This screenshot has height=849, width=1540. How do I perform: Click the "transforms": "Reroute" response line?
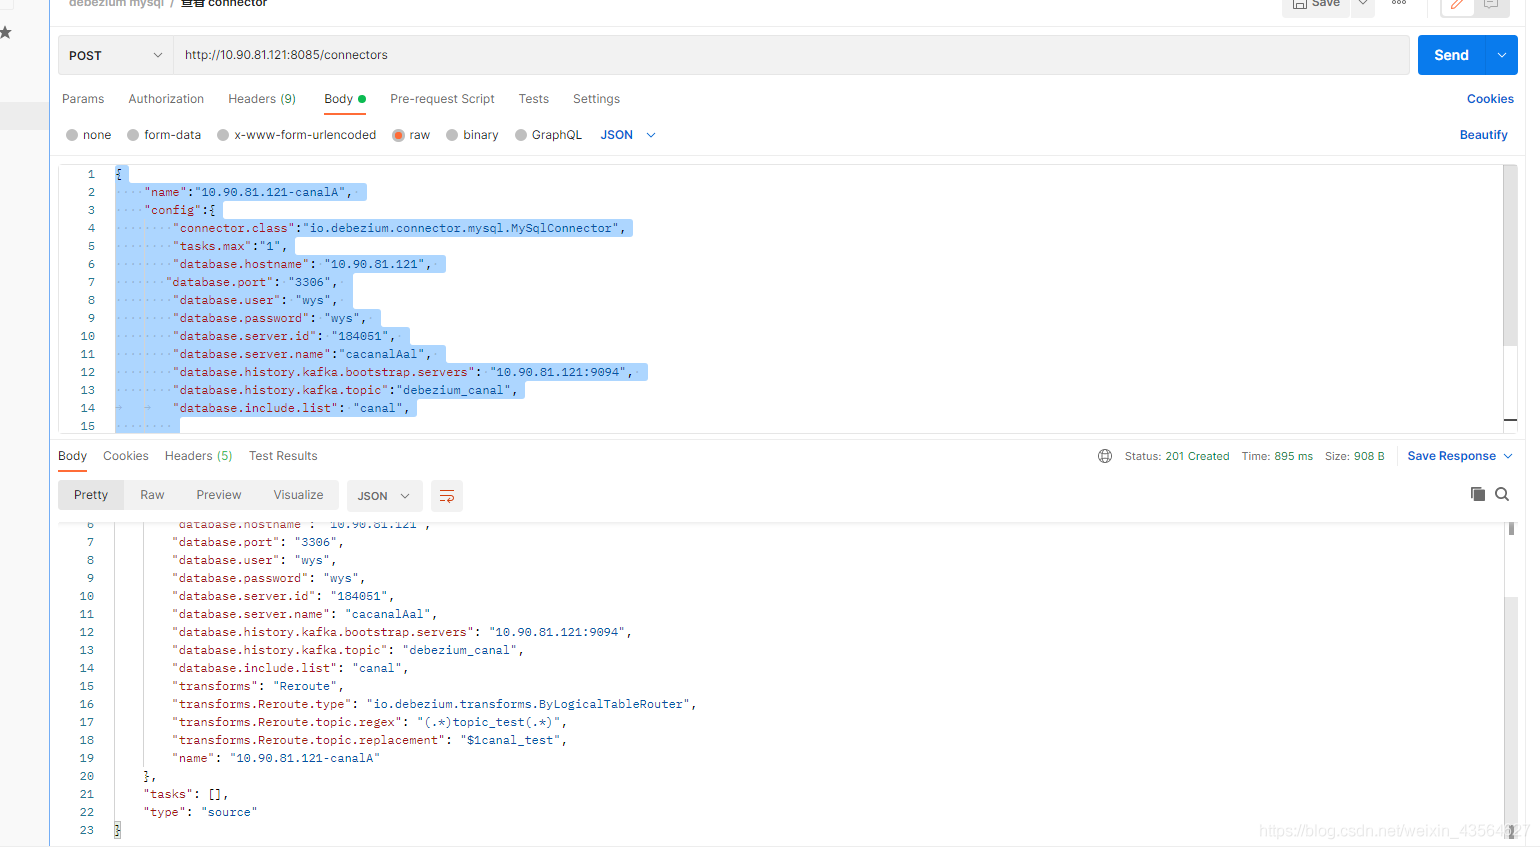258,686
